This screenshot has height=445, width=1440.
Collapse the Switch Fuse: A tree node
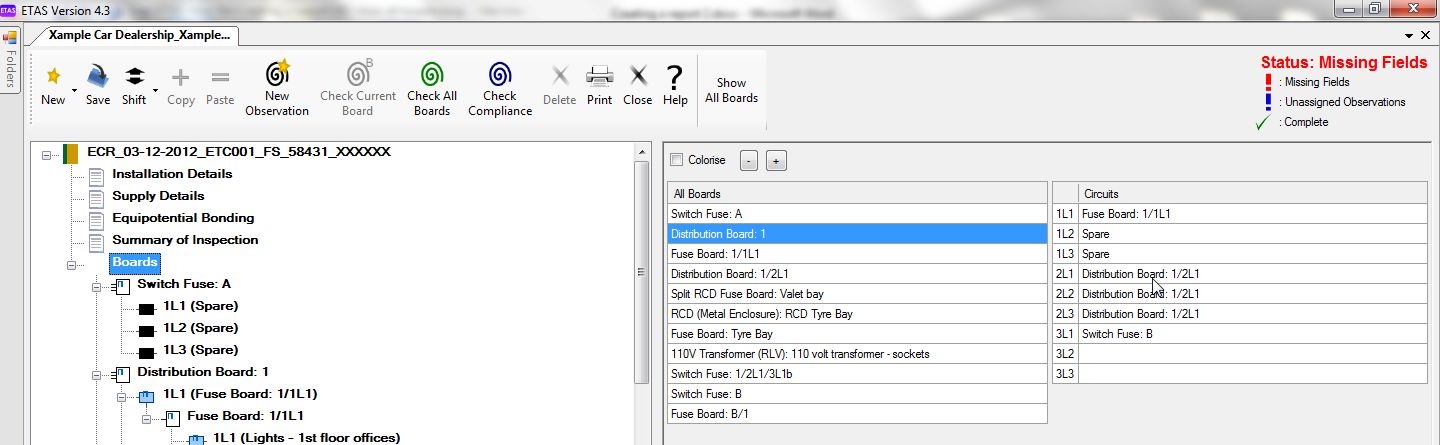click(x=96, y=287)
